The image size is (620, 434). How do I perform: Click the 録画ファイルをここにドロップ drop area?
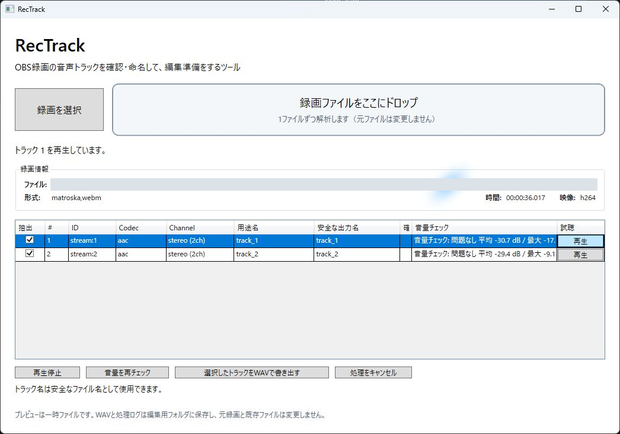tap(358, 109)
